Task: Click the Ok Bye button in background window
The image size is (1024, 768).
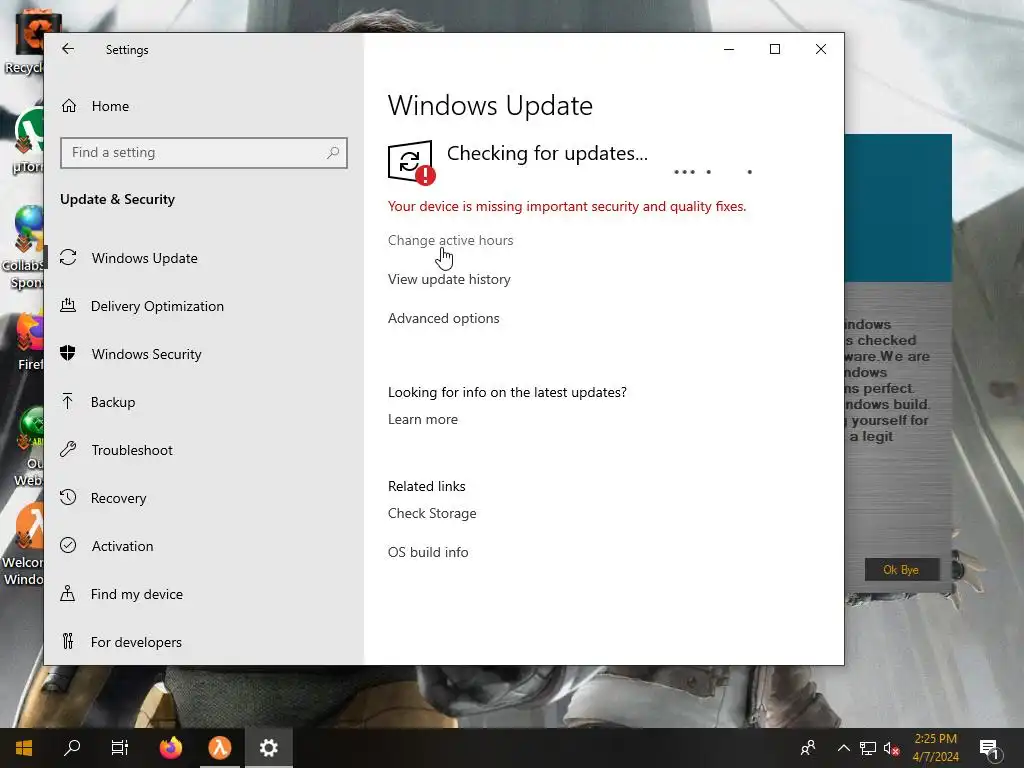Action: 901,569
